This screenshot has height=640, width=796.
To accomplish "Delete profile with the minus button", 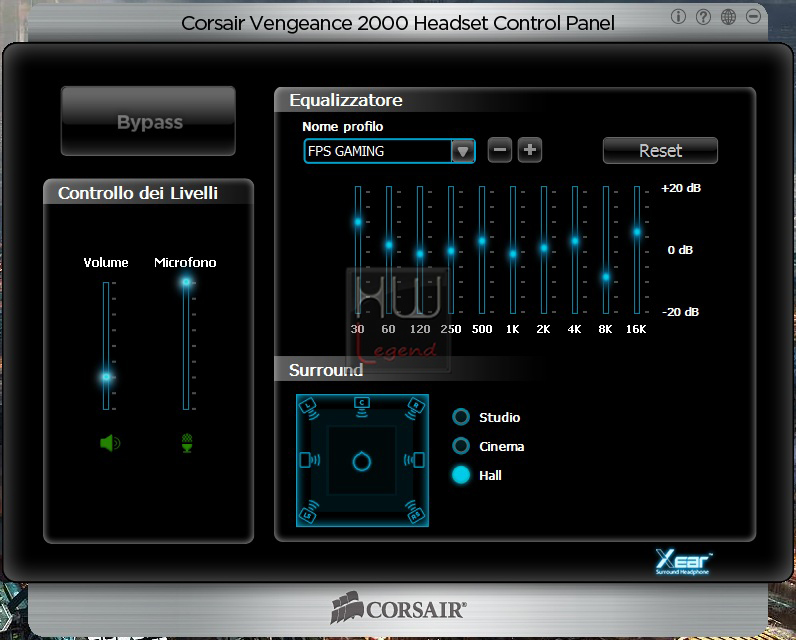I will [500, 150].
